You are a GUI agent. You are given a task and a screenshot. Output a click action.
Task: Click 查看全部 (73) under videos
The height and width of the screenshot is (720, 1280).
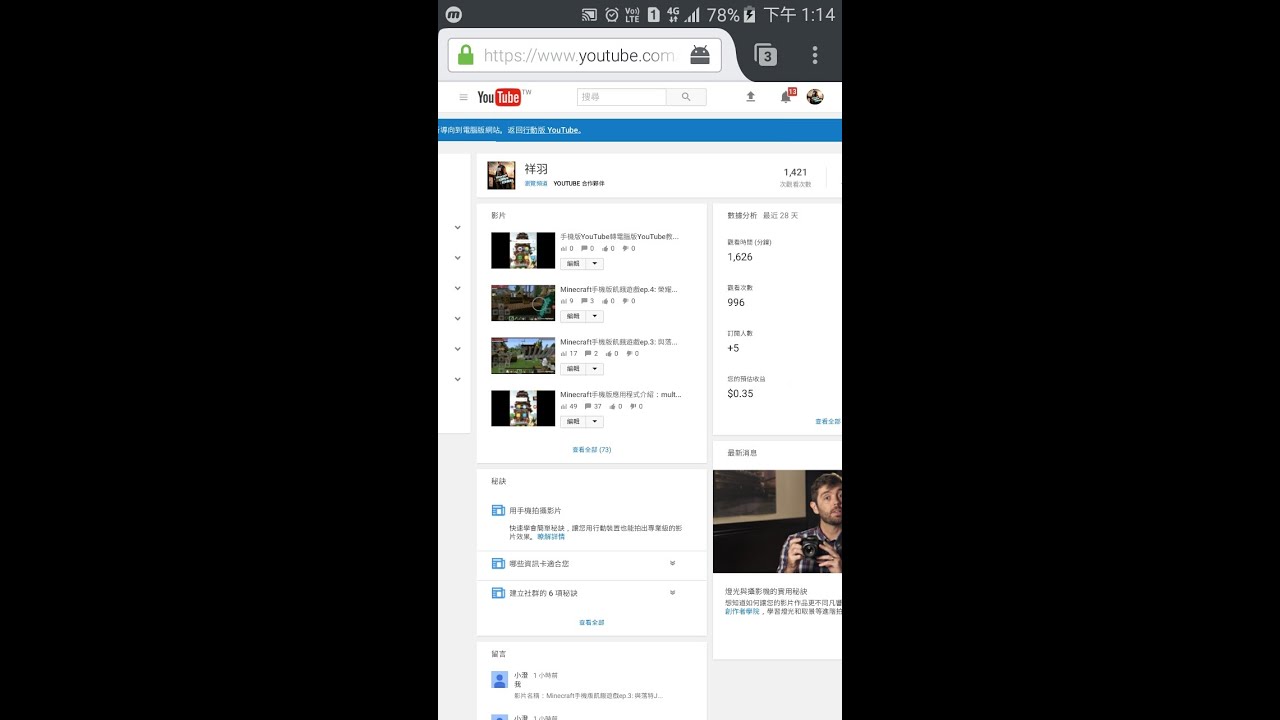pos(591,450)
